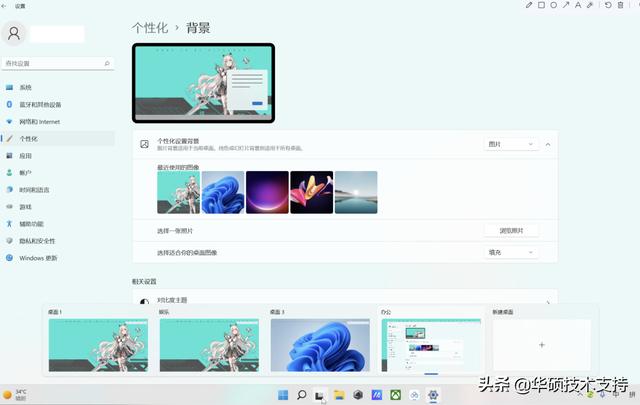This screenshot has width=640, height=405.
Task: Click inside the settings search field
Action: [x=58, y=63]
